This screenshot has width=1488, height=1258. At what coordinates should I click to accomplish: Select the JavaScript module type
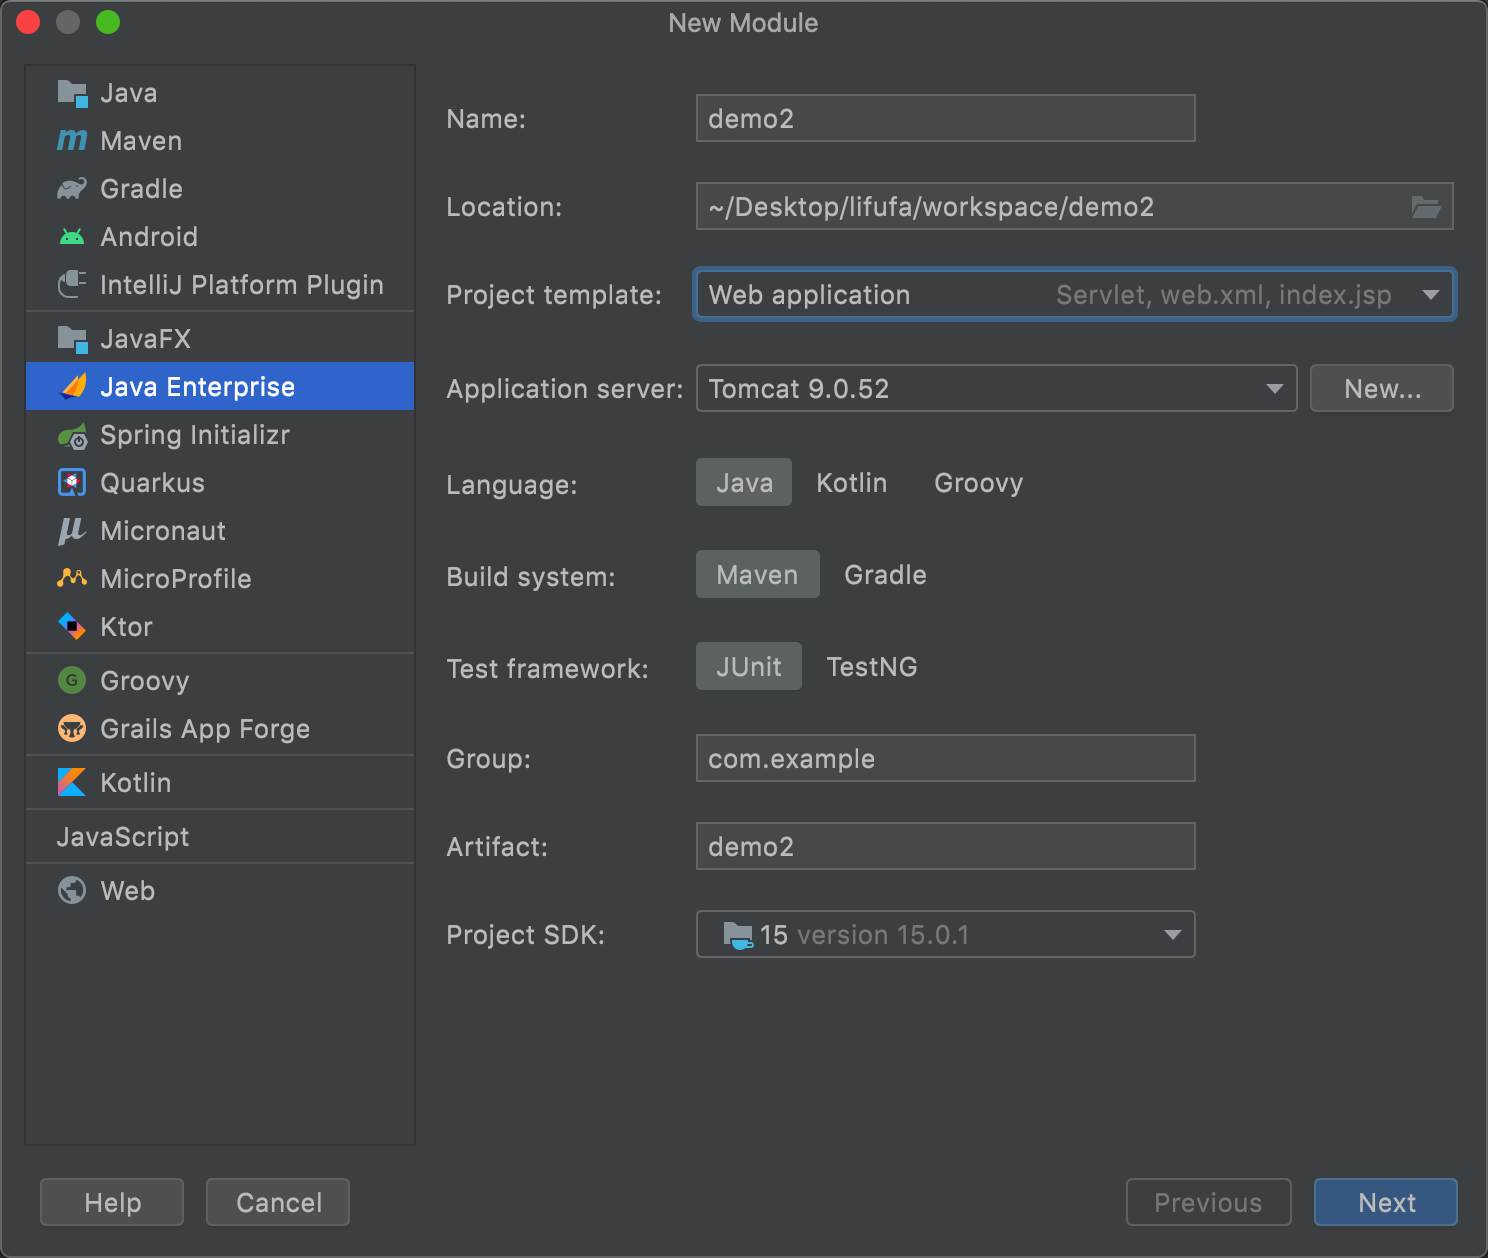220,837
